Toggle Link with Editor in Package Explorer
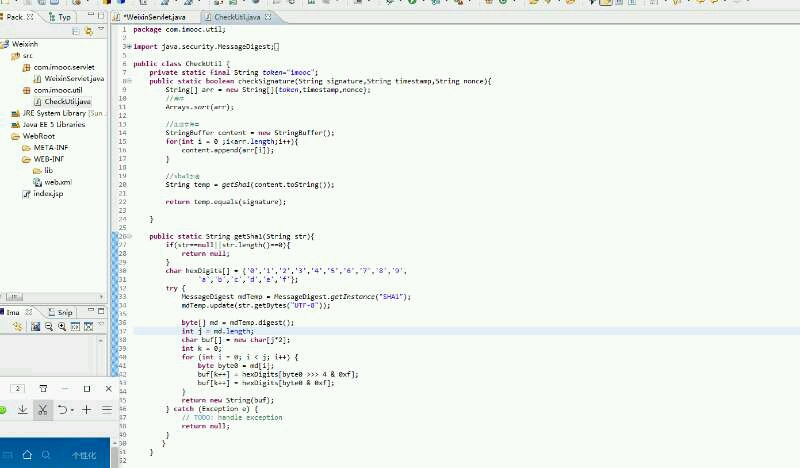Image resolution: width=800 pixels, height=468 pixels. (88, 31)
